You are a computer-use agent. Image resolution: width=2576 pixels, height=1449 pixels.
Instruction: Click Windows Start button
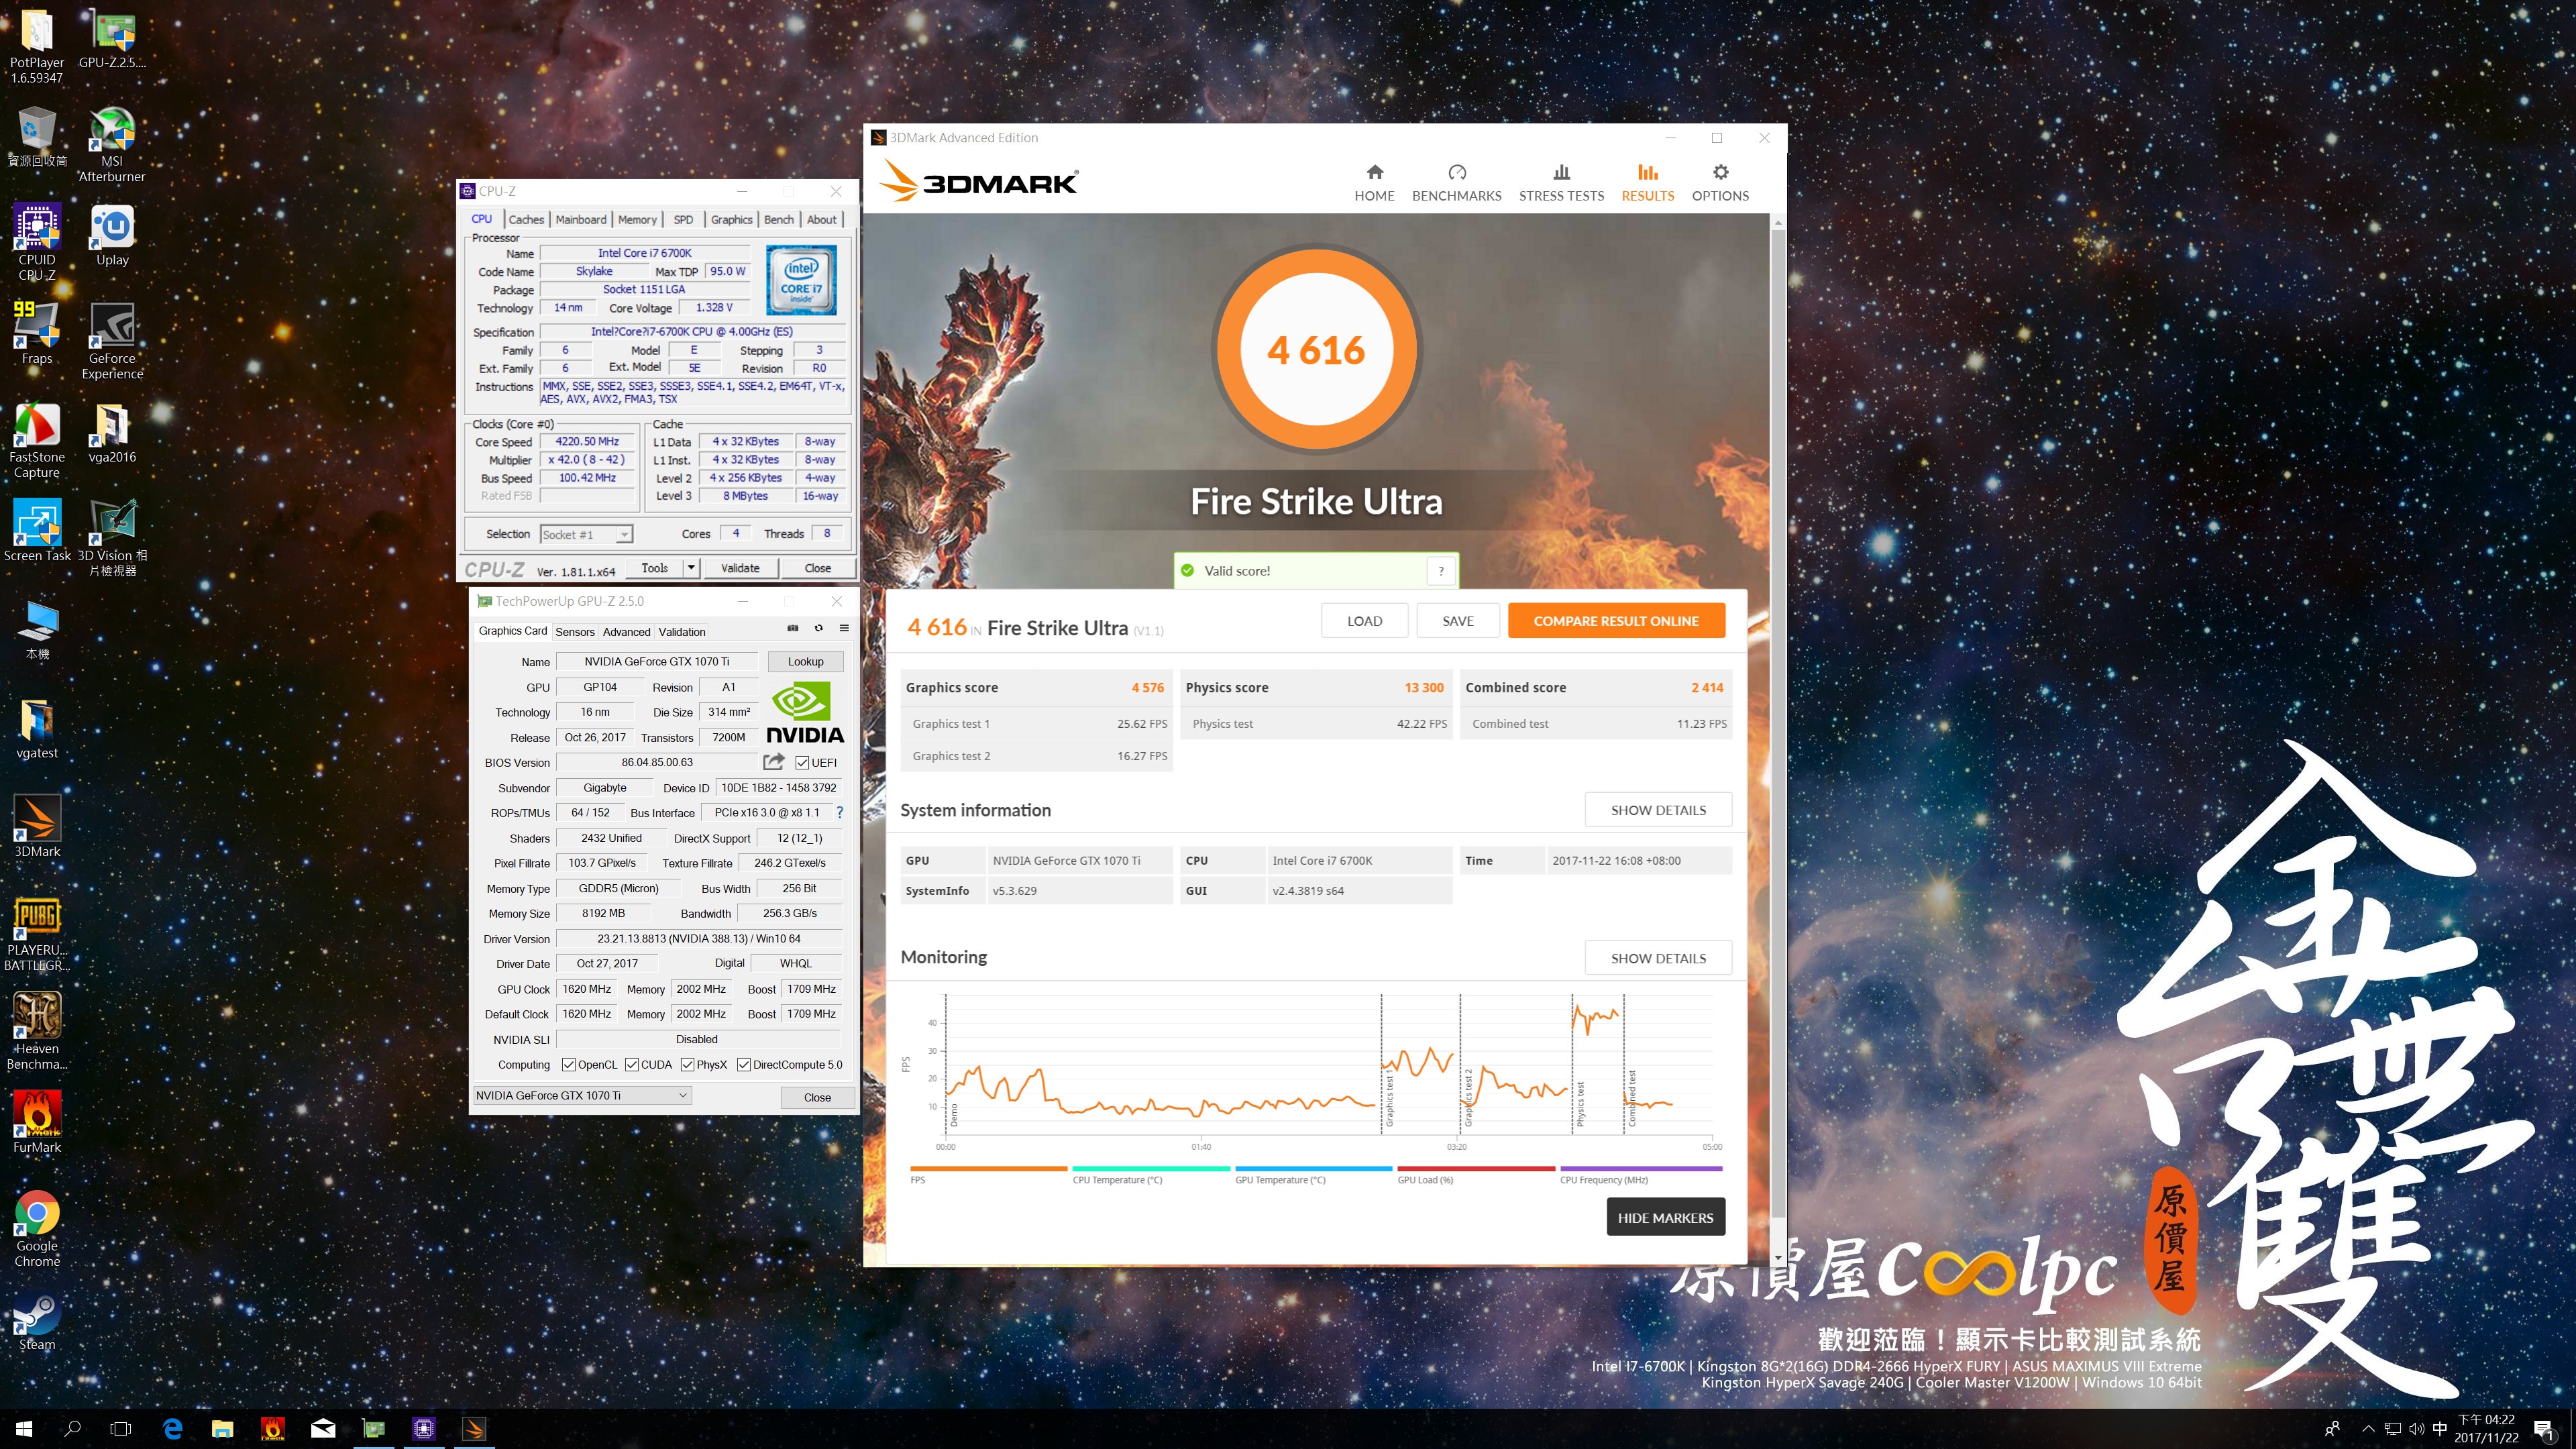coord(24,1428)
